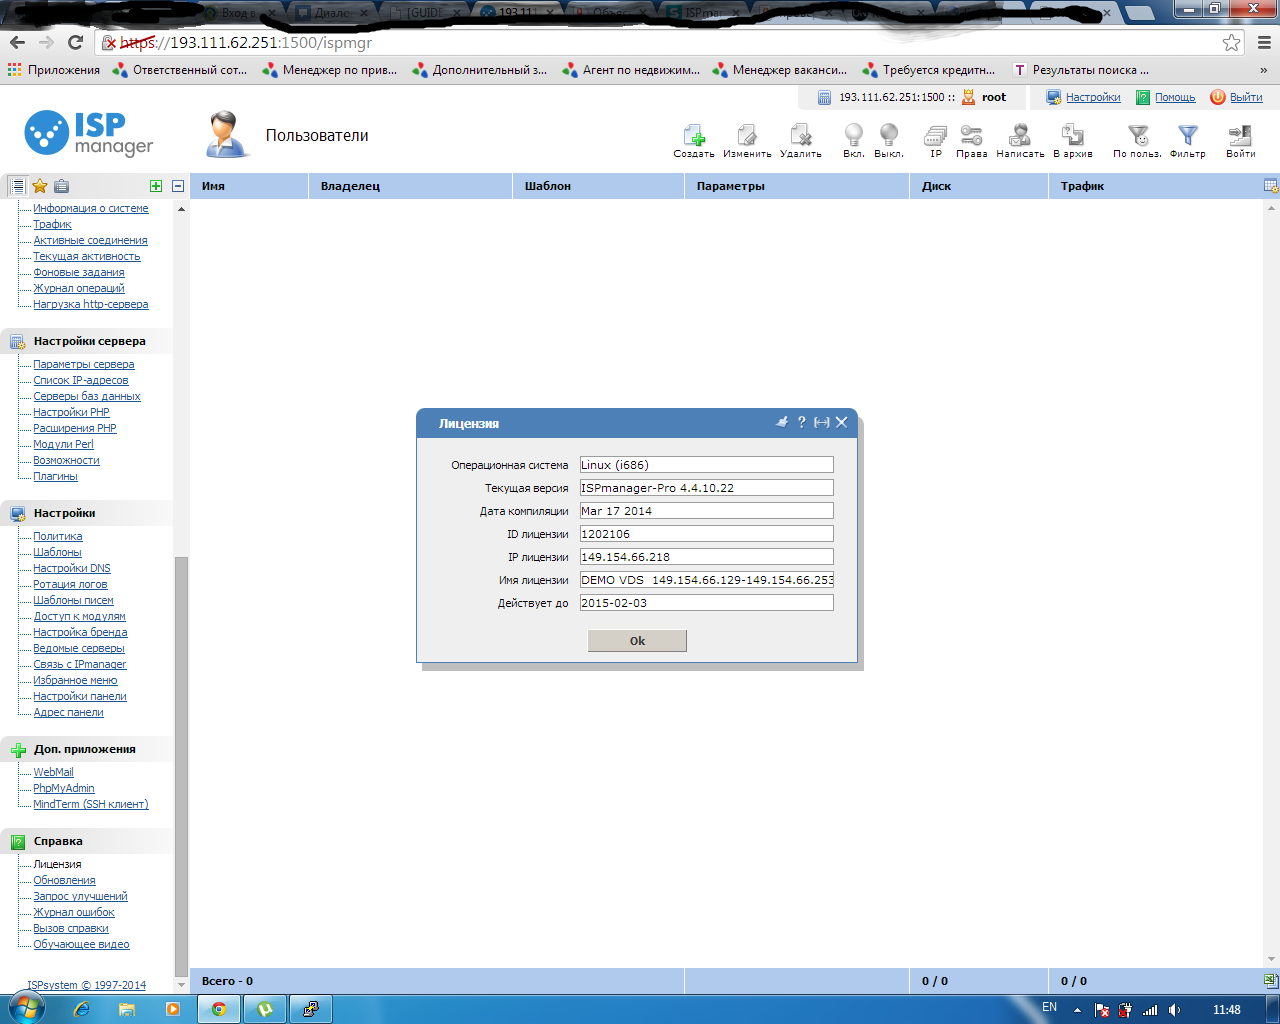Click the Excel export icon at bottom right
The image size is (1280, 1024).
coord(1271,981)
